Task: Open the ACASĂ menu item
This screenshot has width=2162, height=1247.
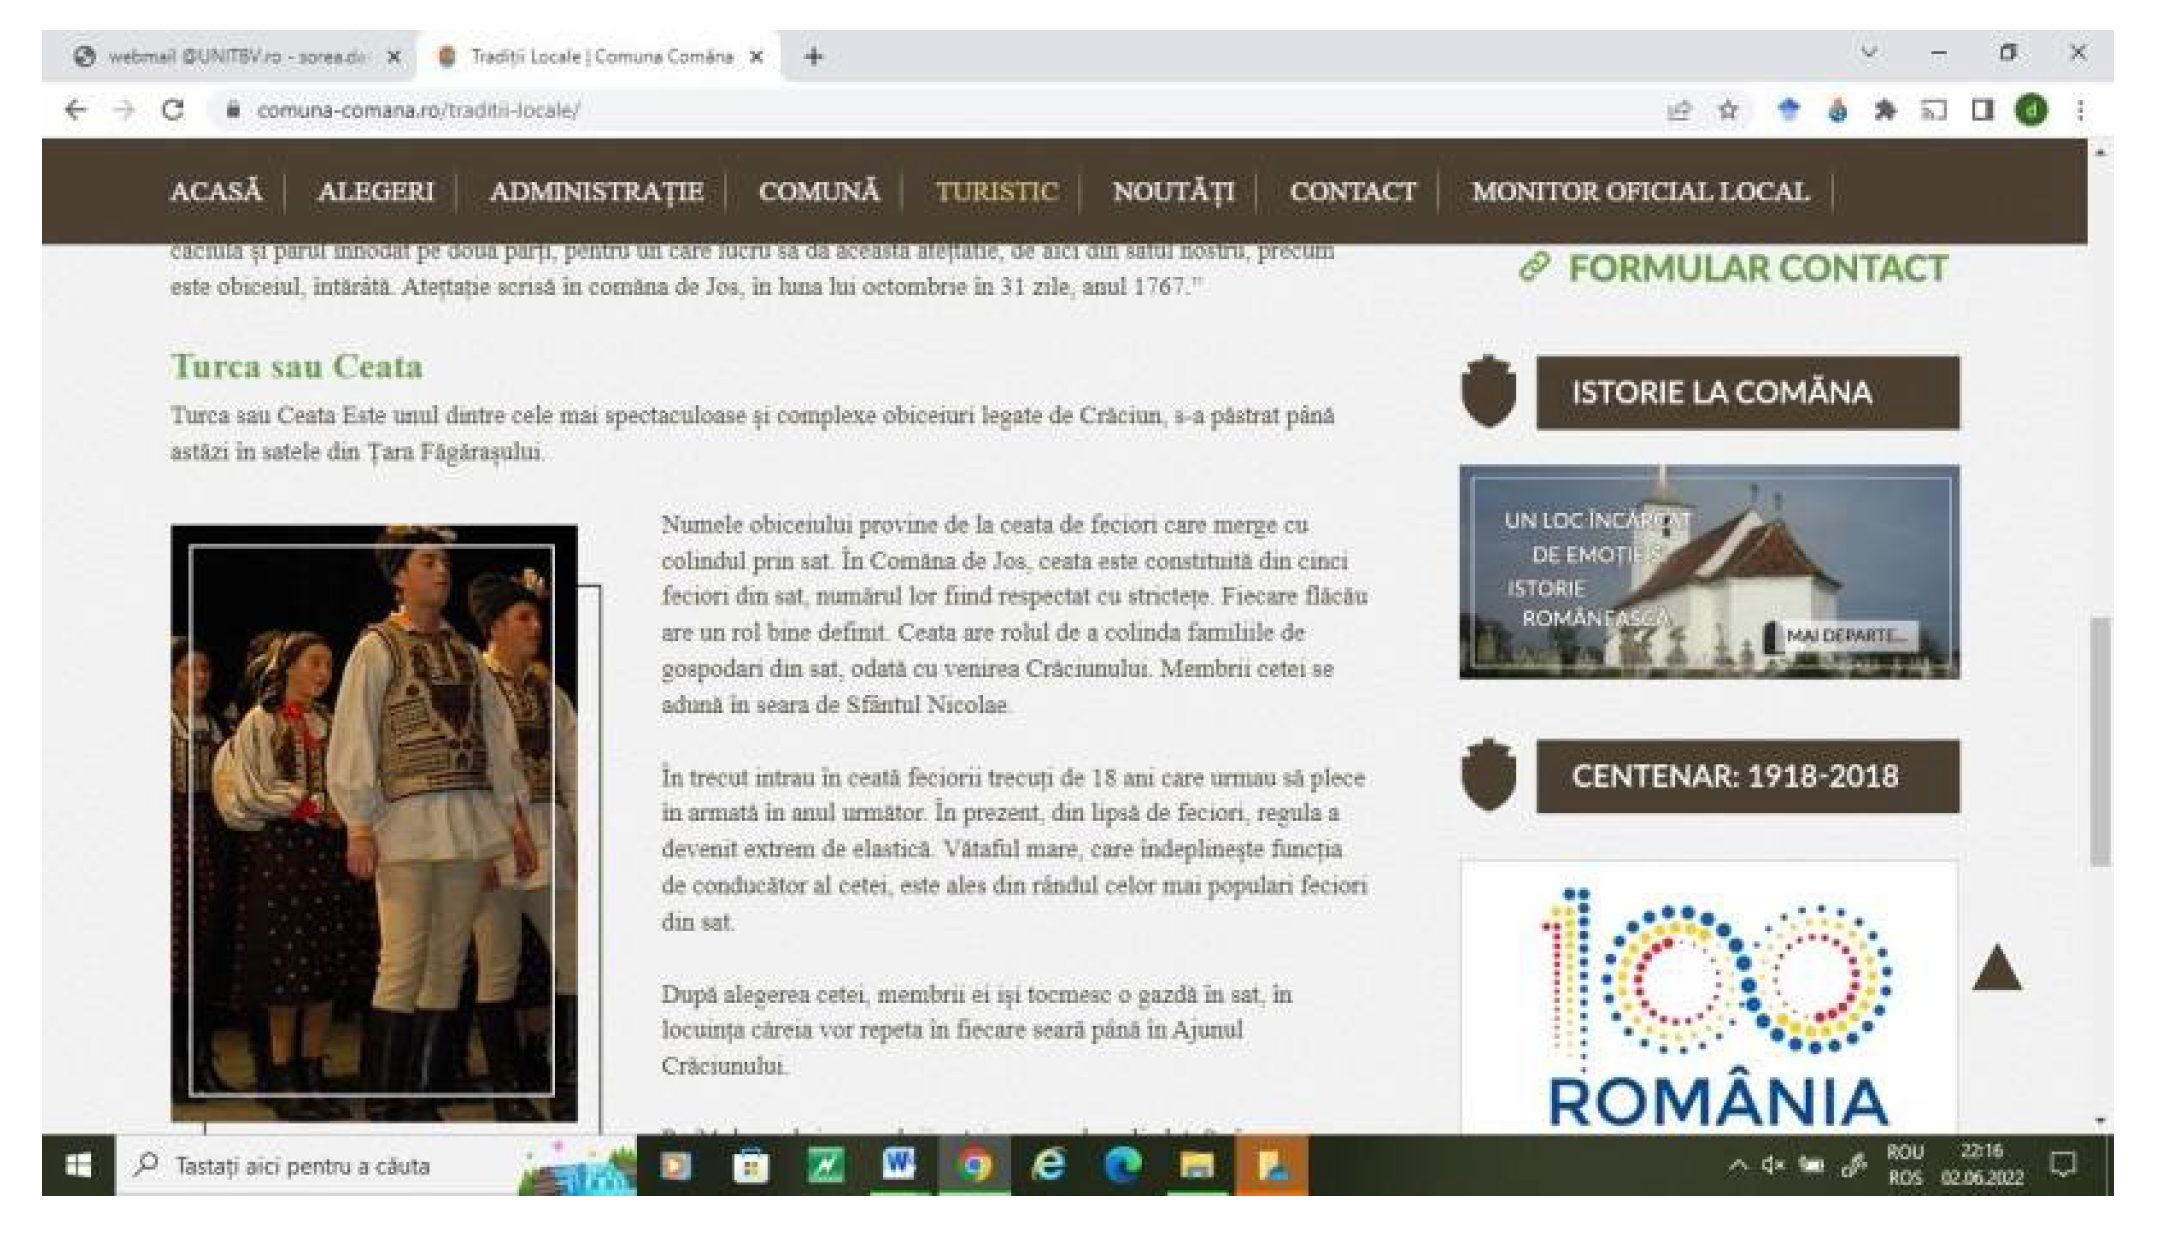Action: tap(216, 191)
